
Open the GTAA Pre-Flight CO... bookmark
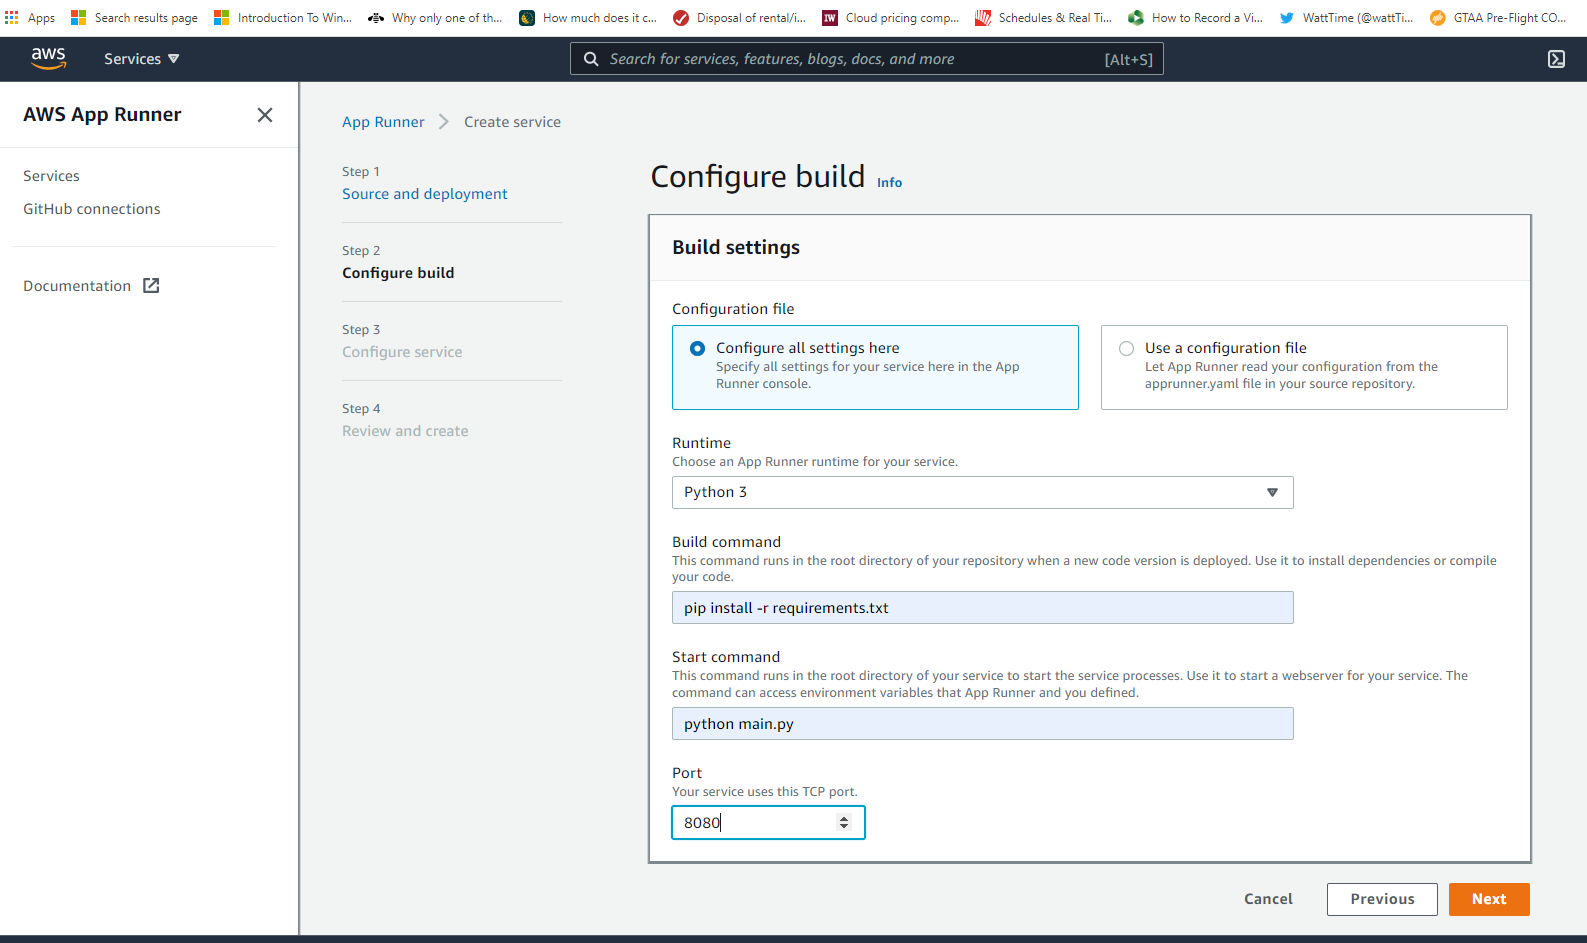pos(1498,17)
